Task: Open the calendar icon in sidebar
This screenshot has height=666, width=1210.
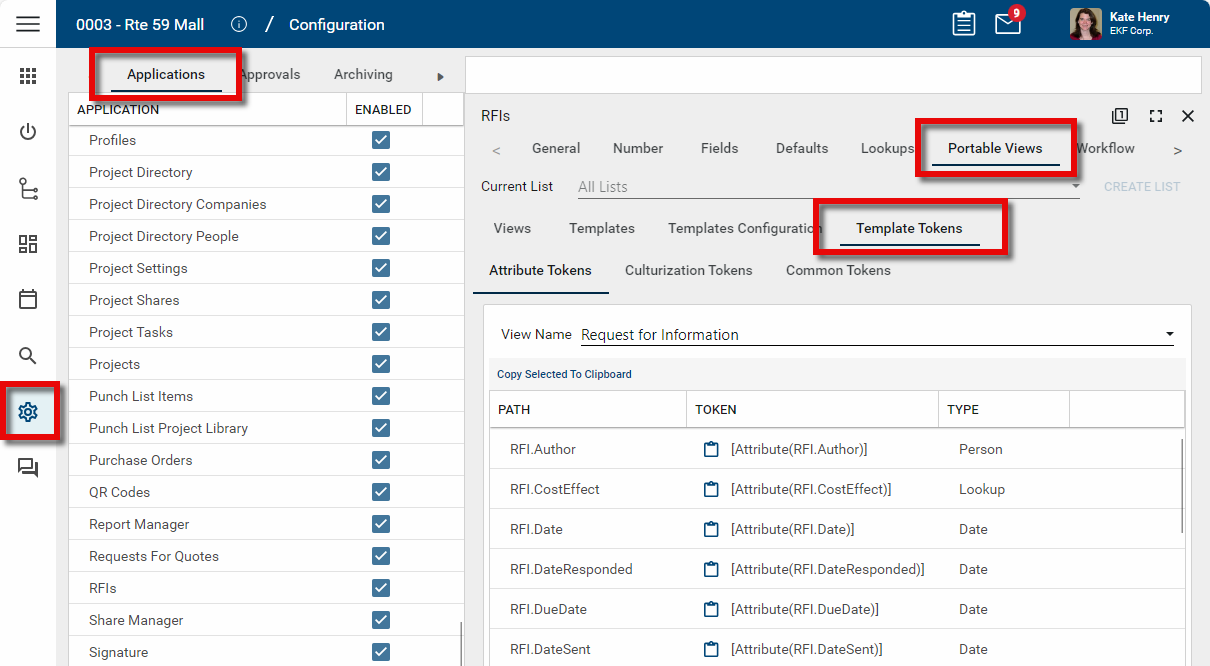Action: pyautogui.click(x=28, y=299)
